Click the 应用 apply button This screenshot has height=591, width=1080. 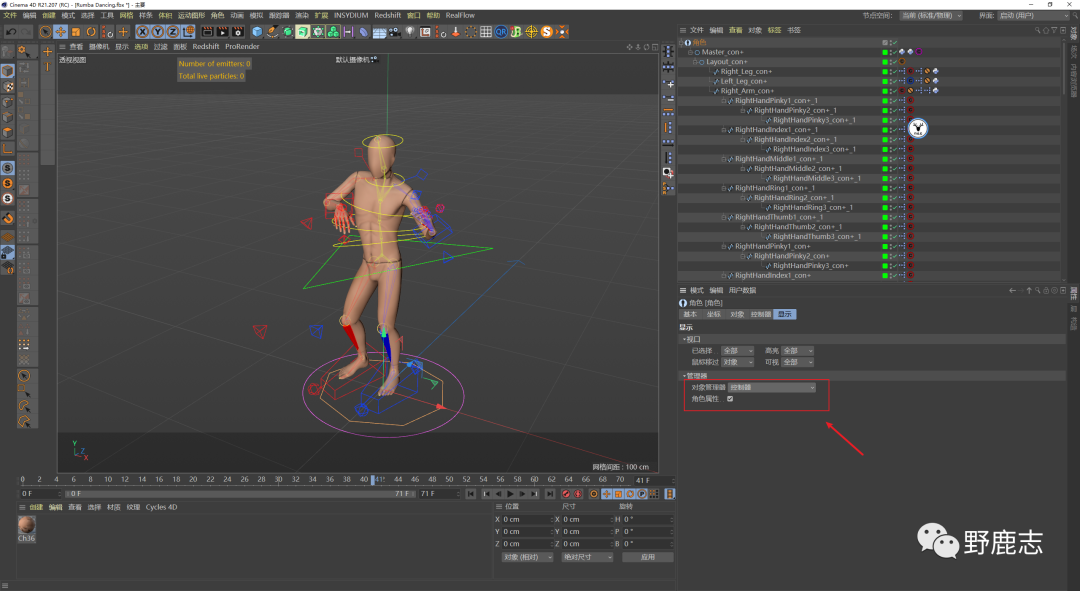(647, 557)
